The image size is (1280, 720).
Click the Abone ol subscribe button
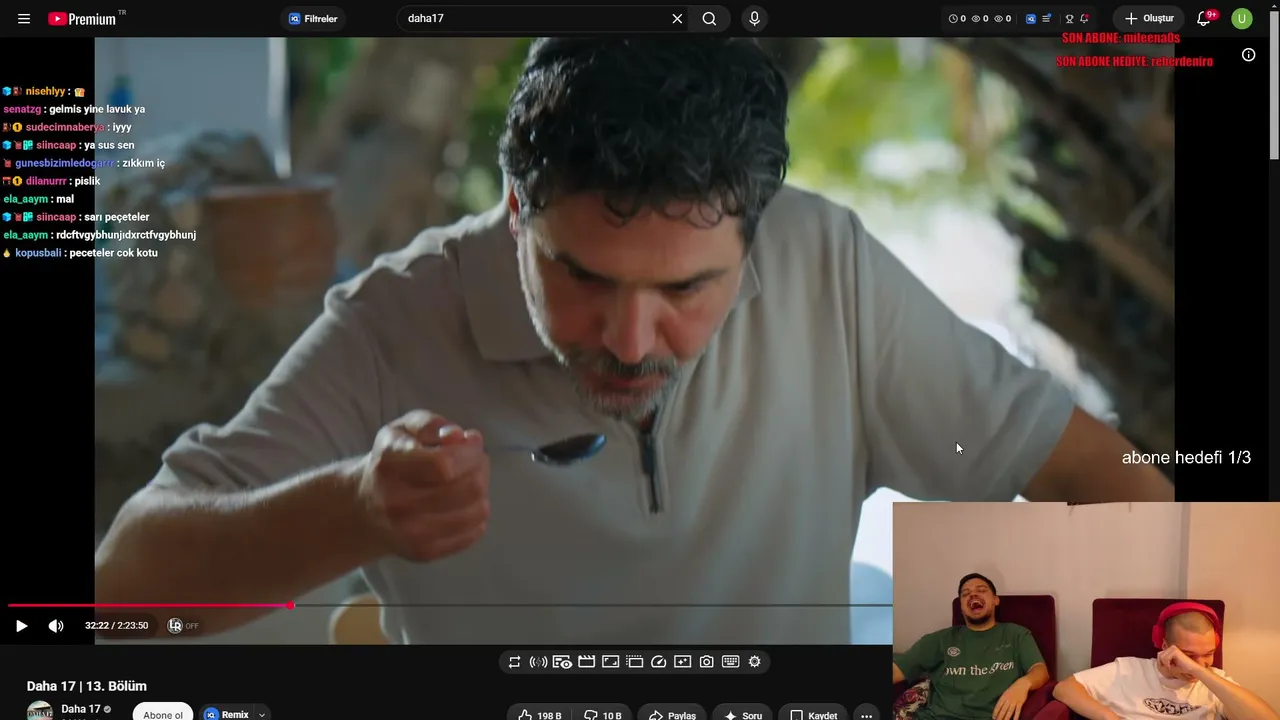tap(163, 713)
